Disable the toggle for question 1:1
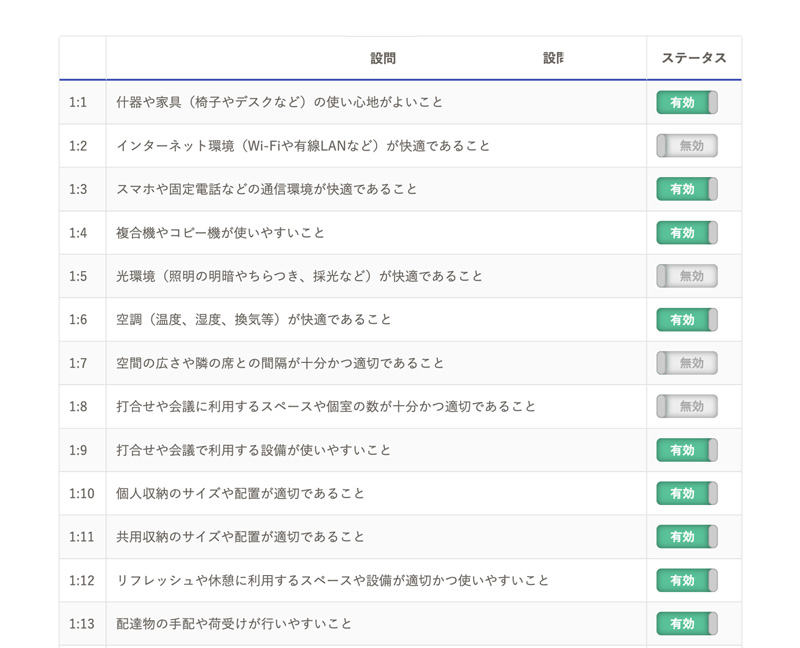This screenshot has width=800, height=648. (687, 102)
